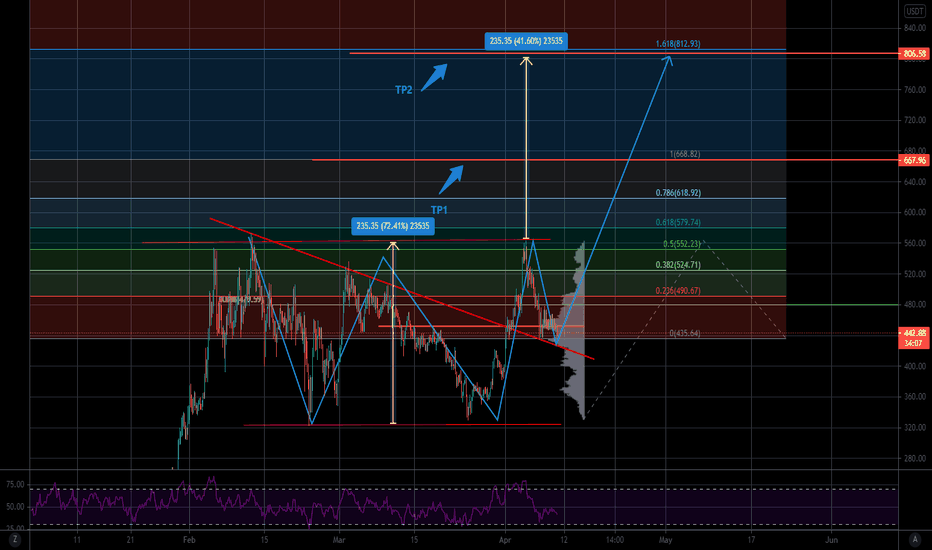
Task: Click the 50.00 RSI scale value
Action: [x=15, y=507]
